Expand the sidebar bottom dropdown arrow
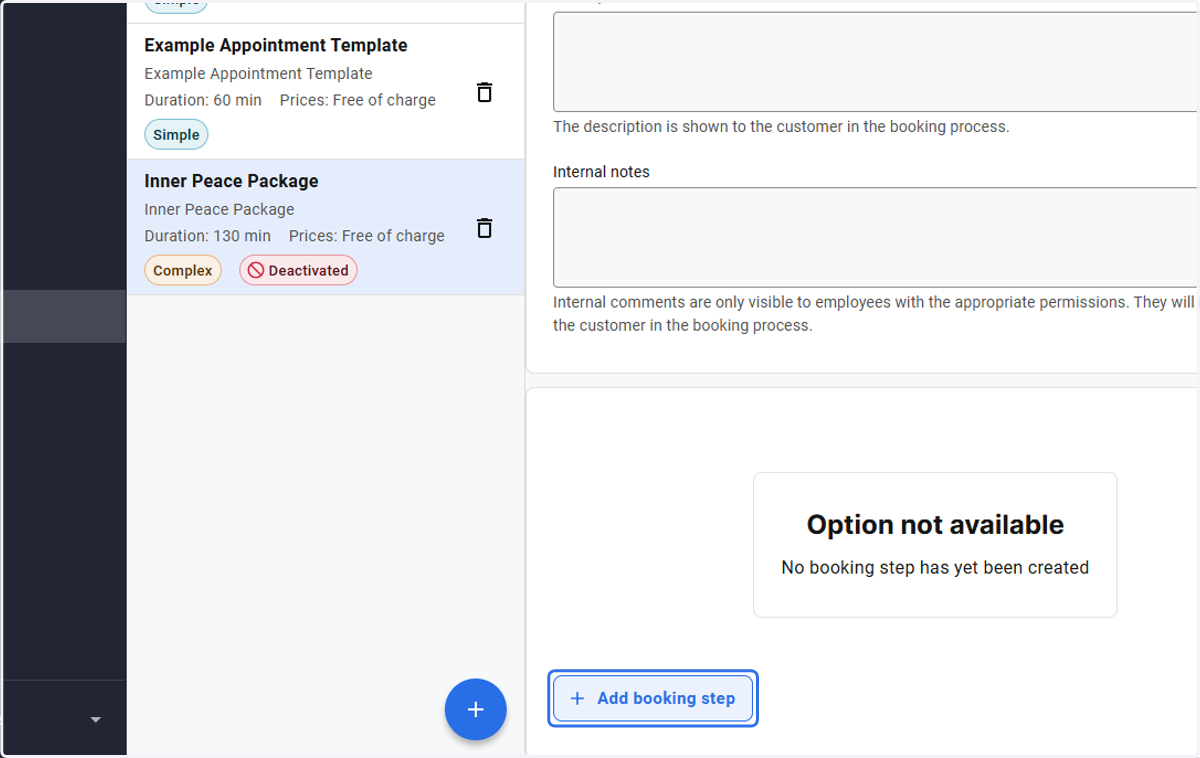Viewport: 1200px width, 758px height. [96, 719]
